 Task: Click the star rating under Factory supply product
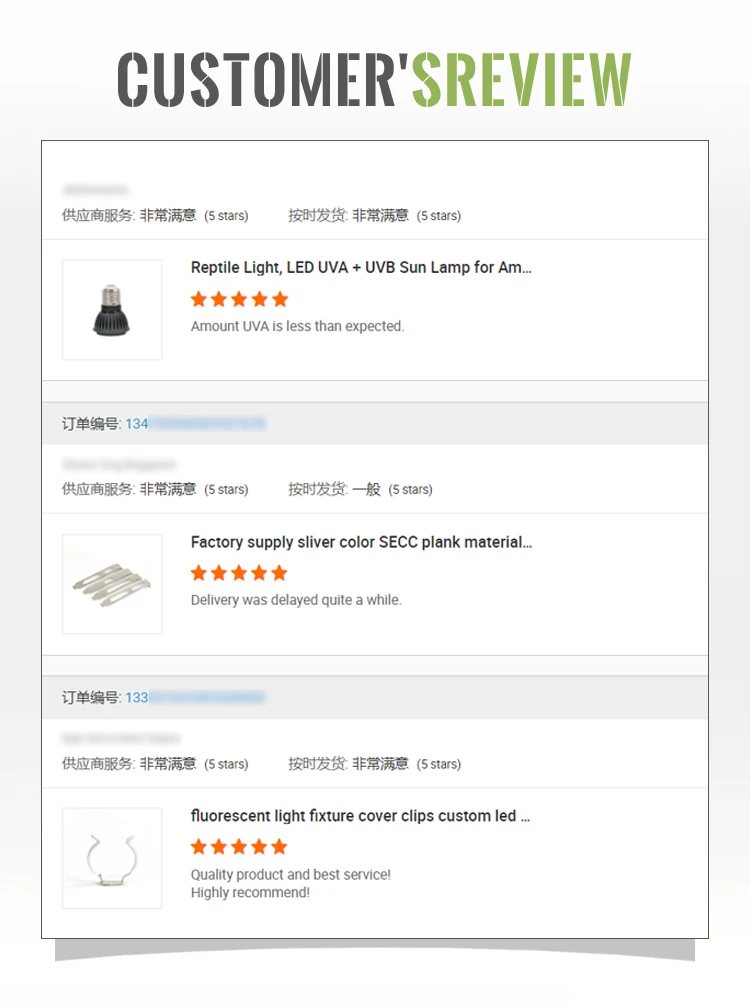[239, 573]
